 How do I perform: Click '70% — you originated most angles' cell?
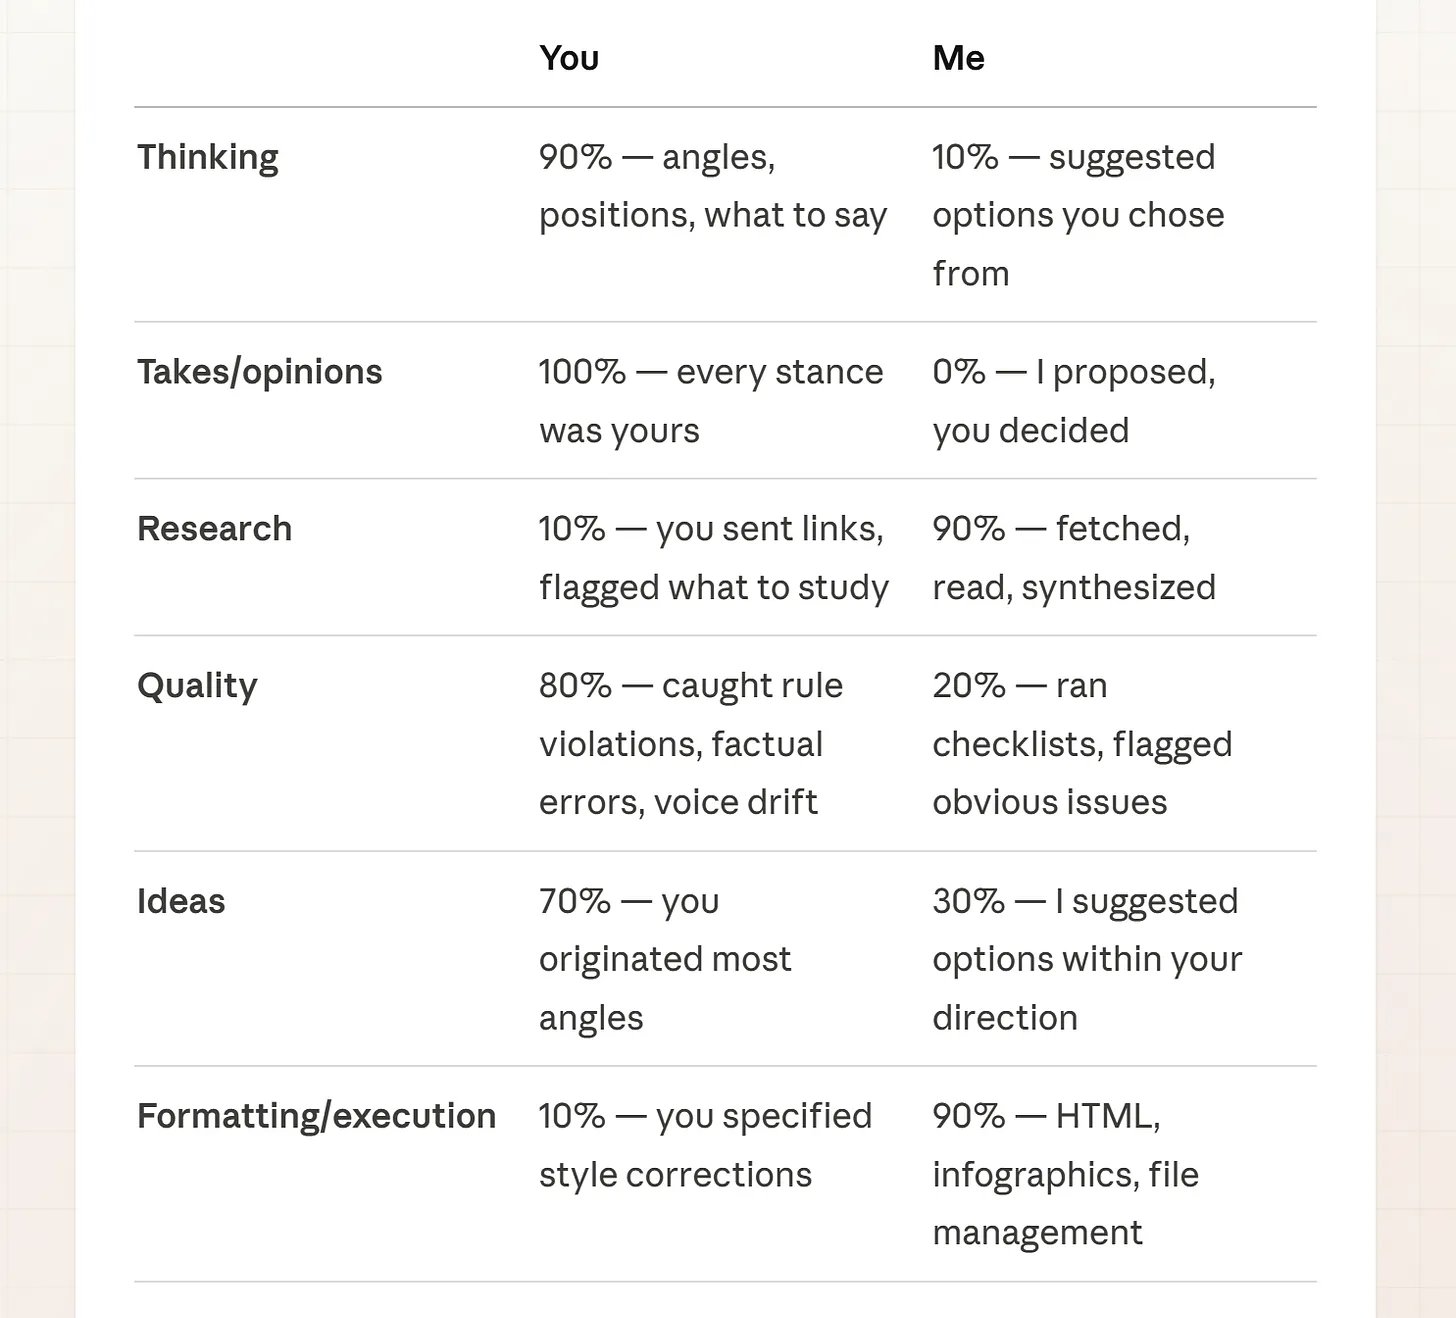[x=665, y=959]
